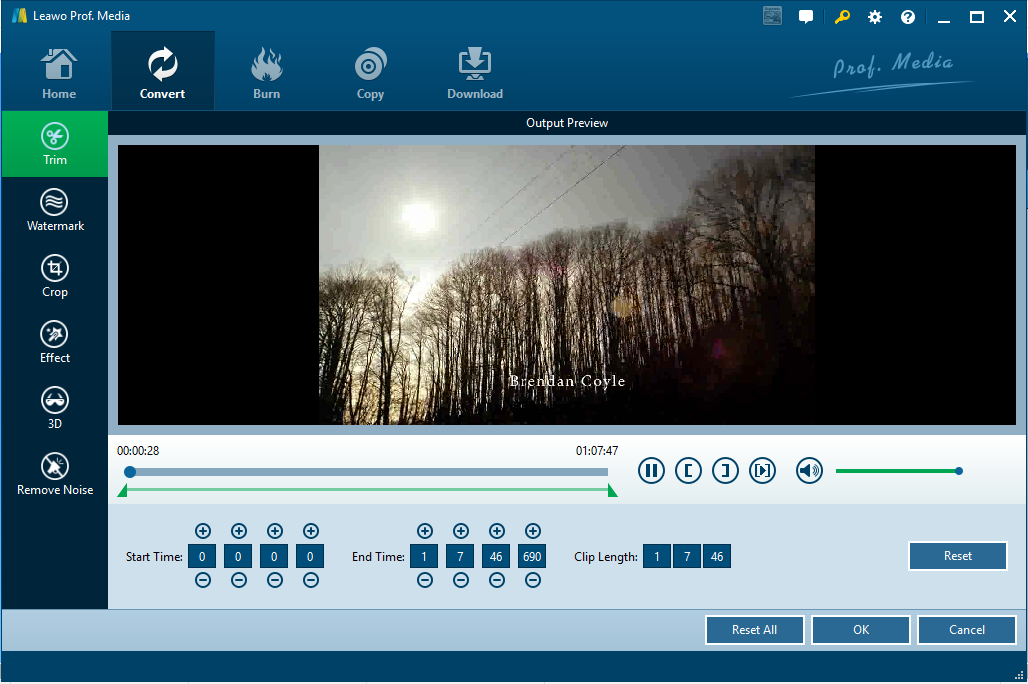This screenshot has height=684, width=1028.
Task: Mute the preview audio speaker
Action: pyautogui.click(x=809, y=470)
